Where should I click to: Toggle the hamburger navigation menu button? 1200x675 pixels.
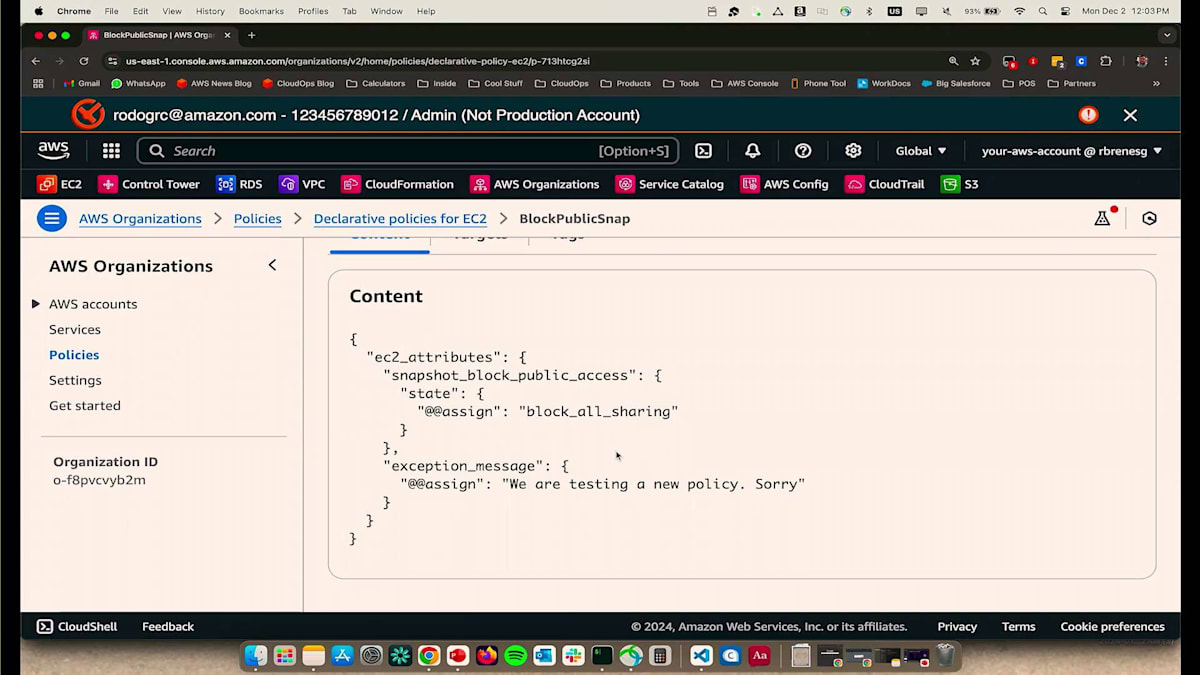click(x=52, y=218)
